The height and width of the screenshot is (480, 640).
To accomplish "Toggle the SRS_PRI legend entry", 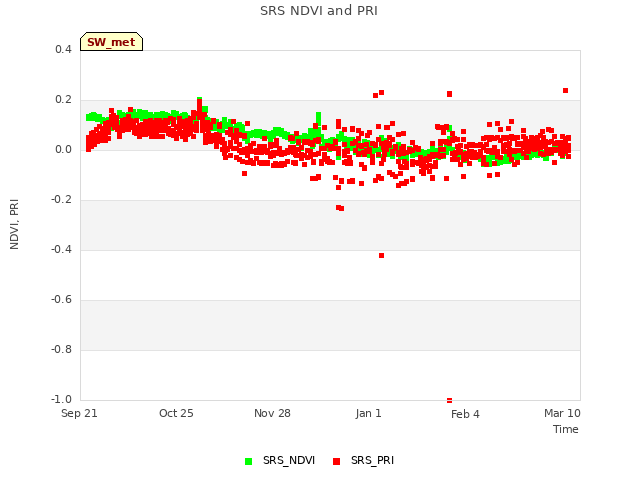I will click(x=363, y=460).
